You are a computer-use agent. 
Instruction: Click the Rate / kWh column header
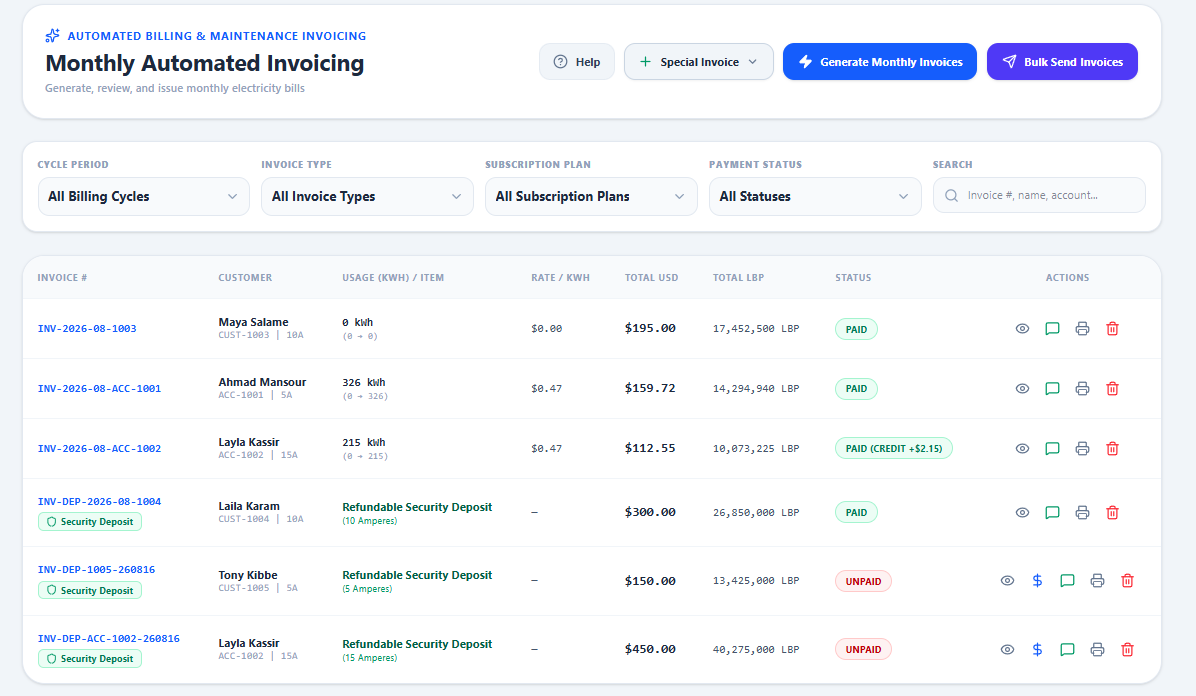[561, 278]
